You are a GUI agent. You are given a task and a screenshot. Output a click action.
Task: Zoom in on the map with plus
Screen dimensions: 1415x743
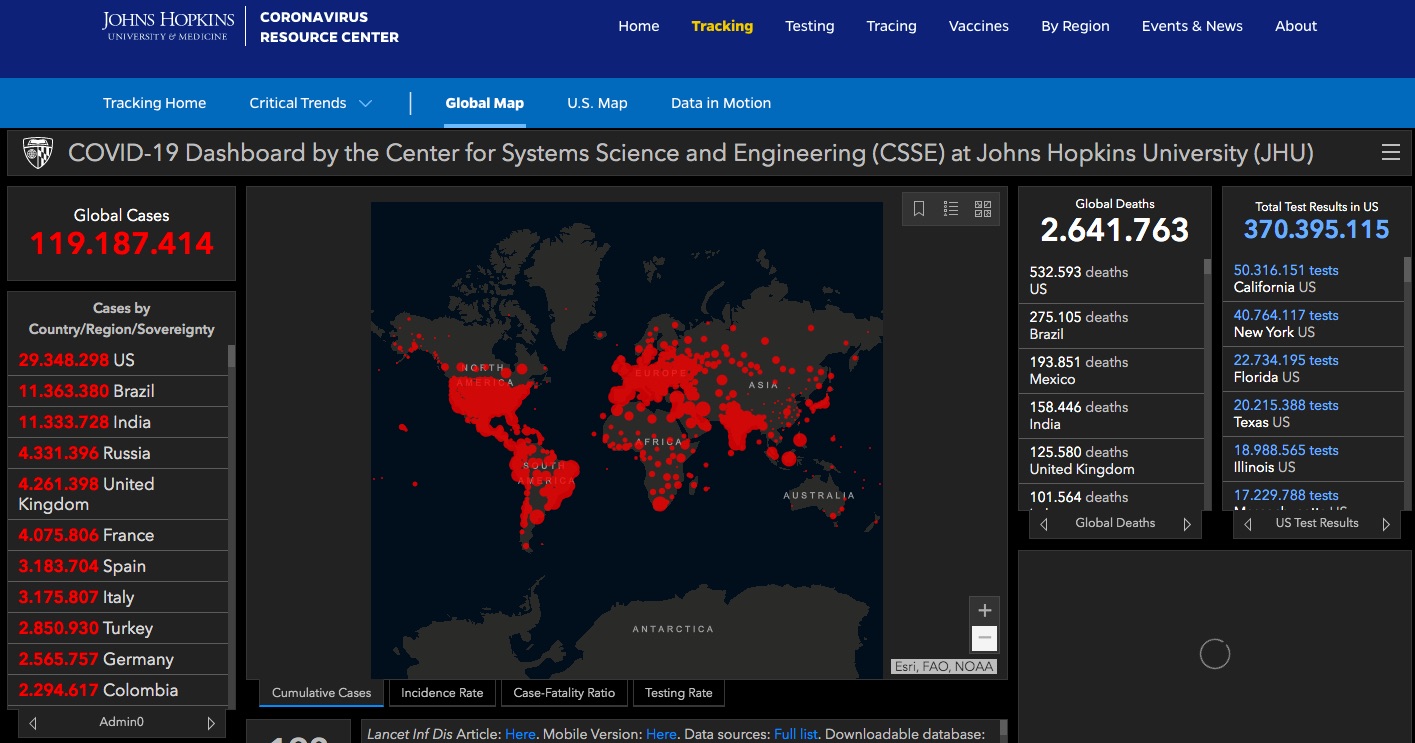(984, 611)
